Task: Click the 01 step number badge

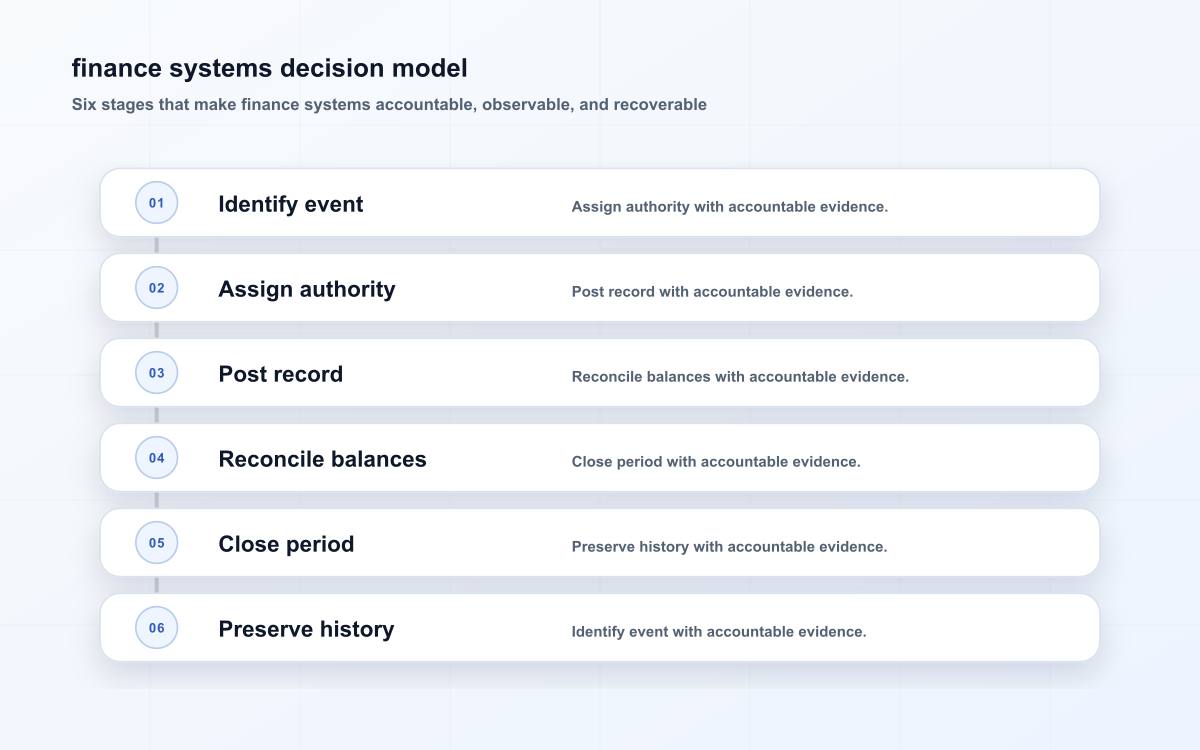Action: [156, 203]
